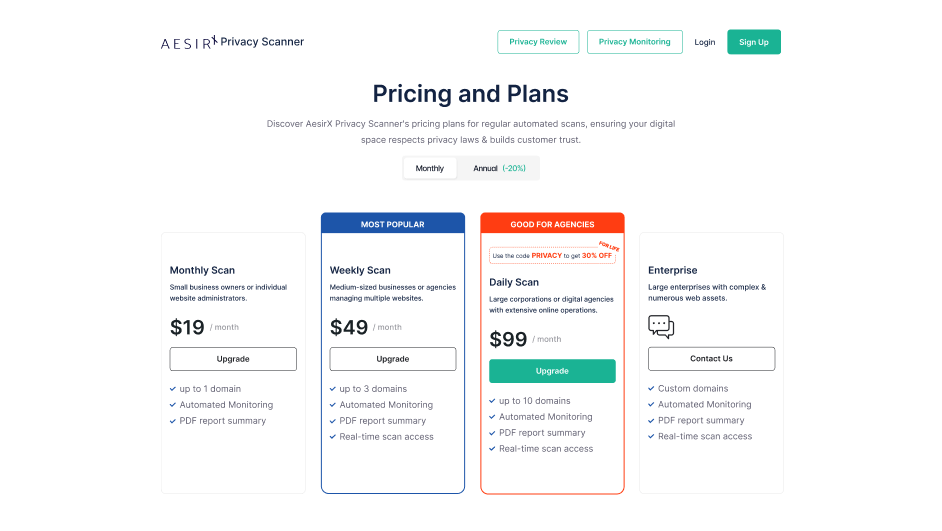Image resolution: width=942 pixels, height=531 pixels.
Task: Upgrade to the Monthly Scan plan
Action: click(x=233, y=359)
